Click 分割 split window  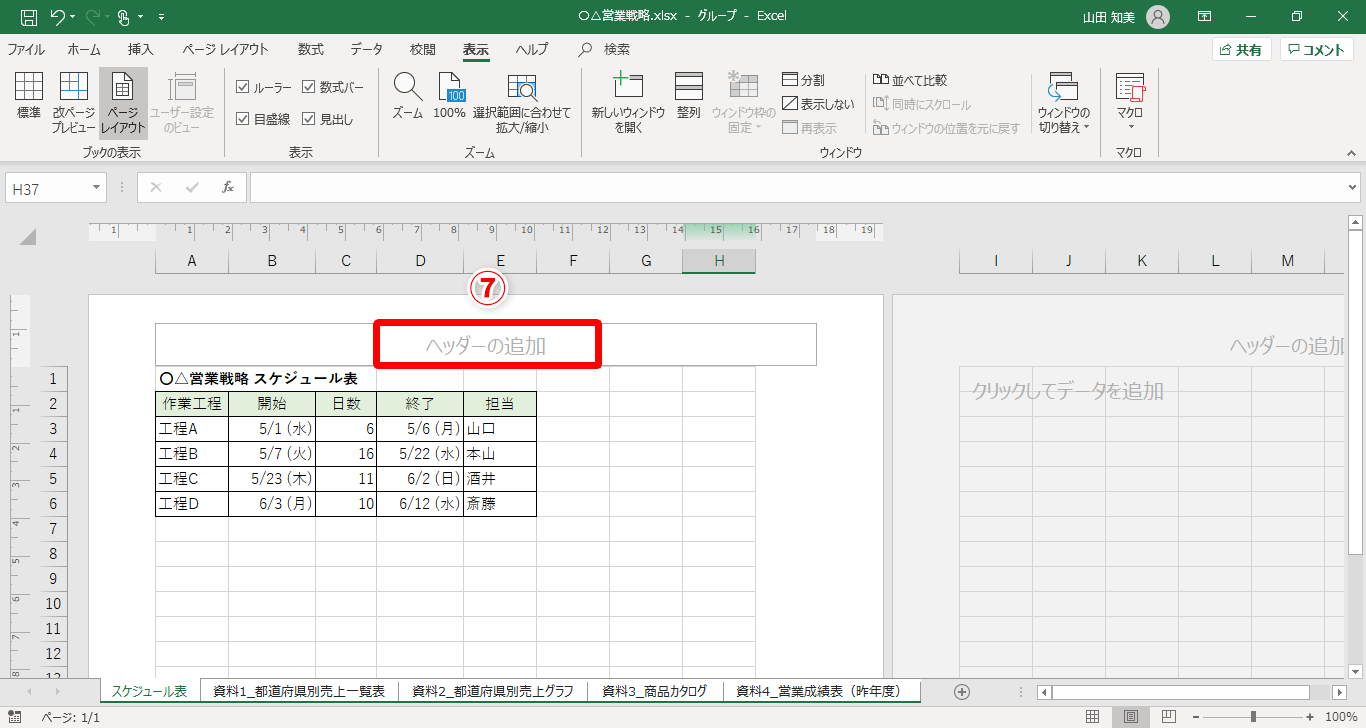tap(804, 80)
